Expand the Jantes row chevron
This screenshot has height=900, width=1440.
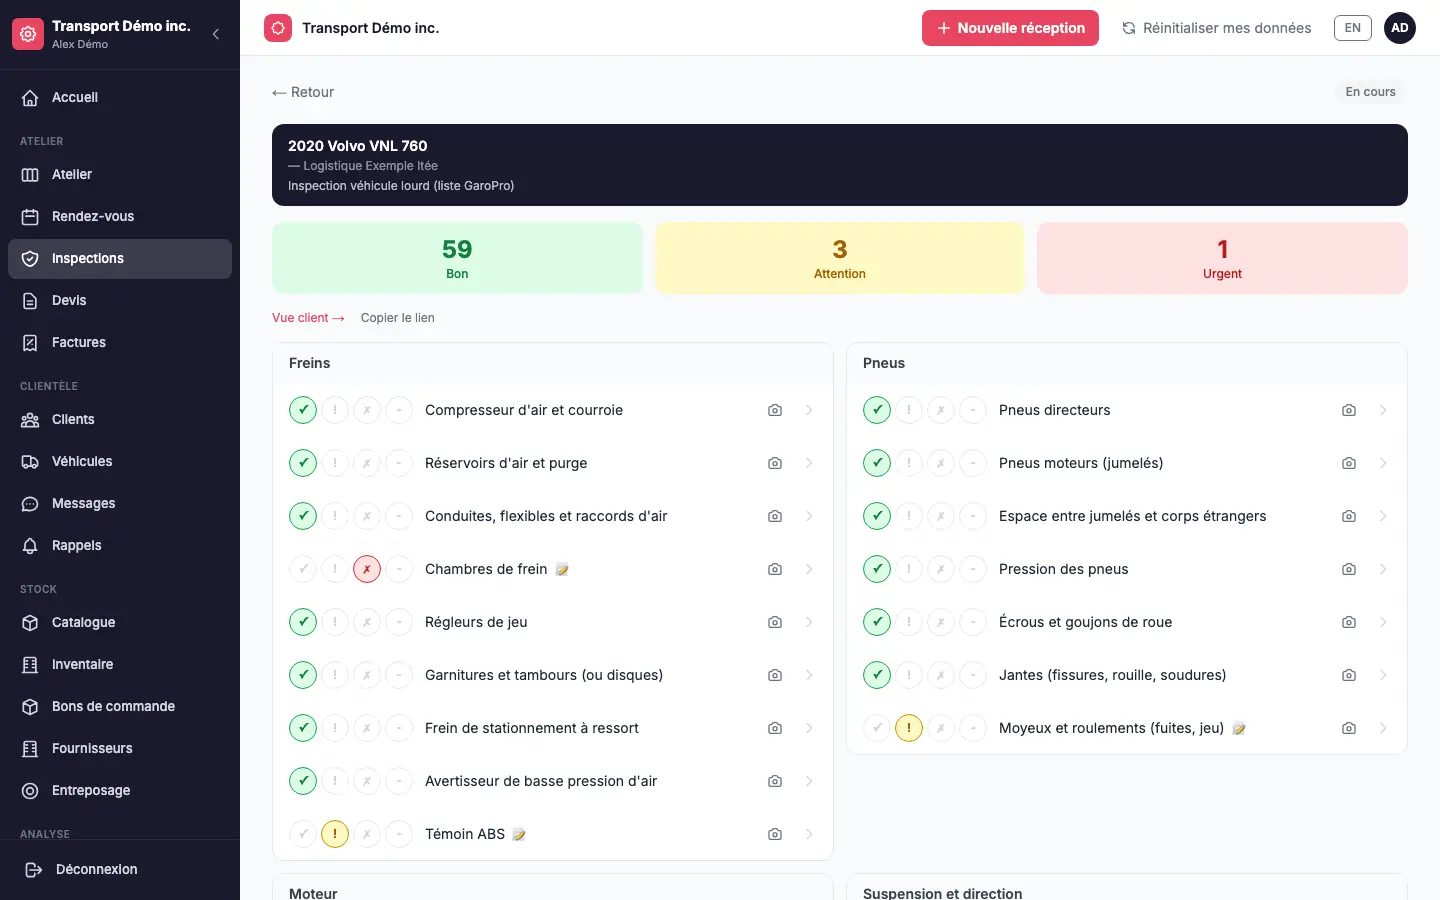pos(1383,675)
